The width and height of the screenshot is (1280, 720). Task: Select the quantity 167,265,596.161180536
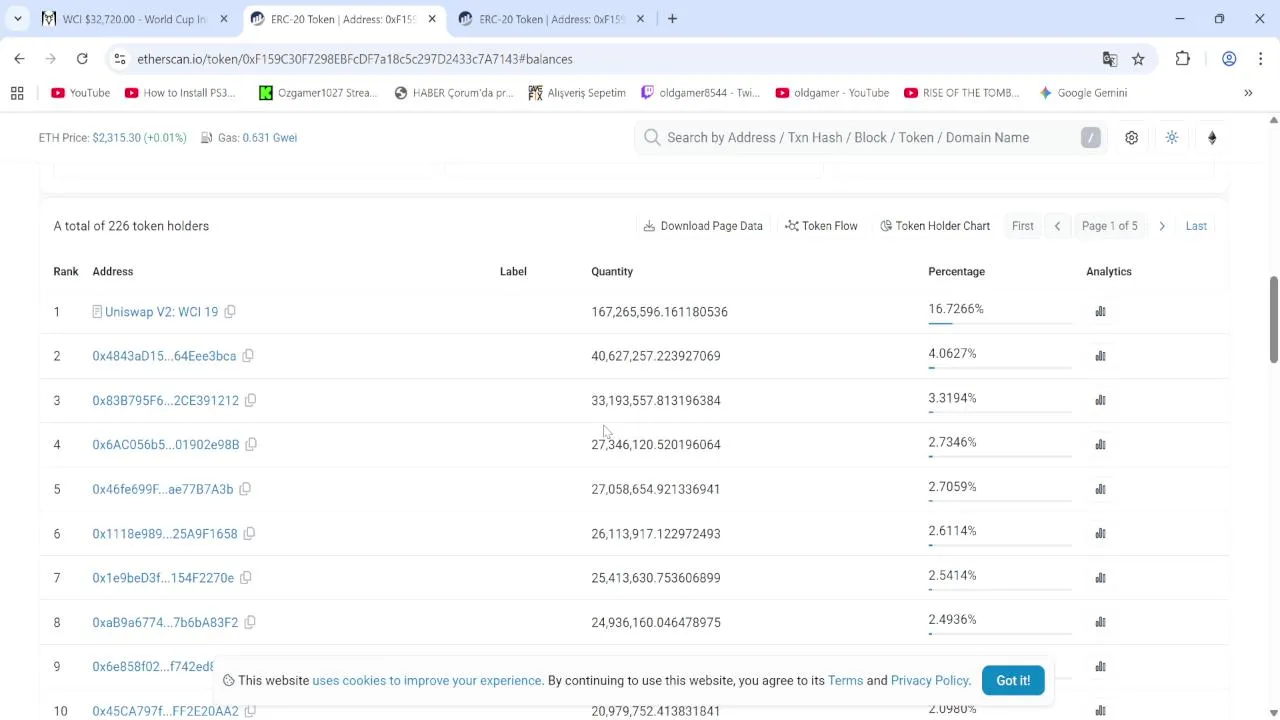659,312
